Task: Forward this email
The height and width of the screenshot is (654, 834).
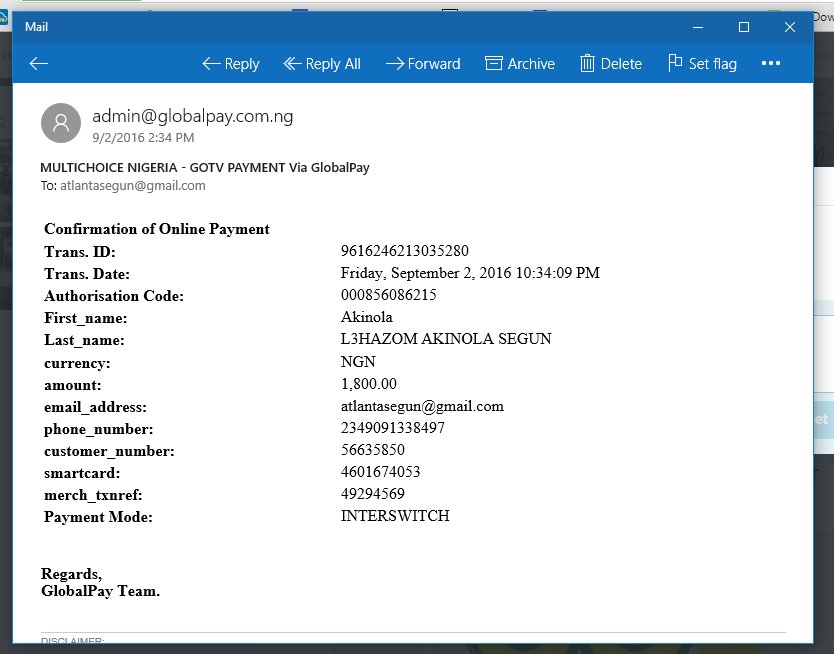Action: 423,64
